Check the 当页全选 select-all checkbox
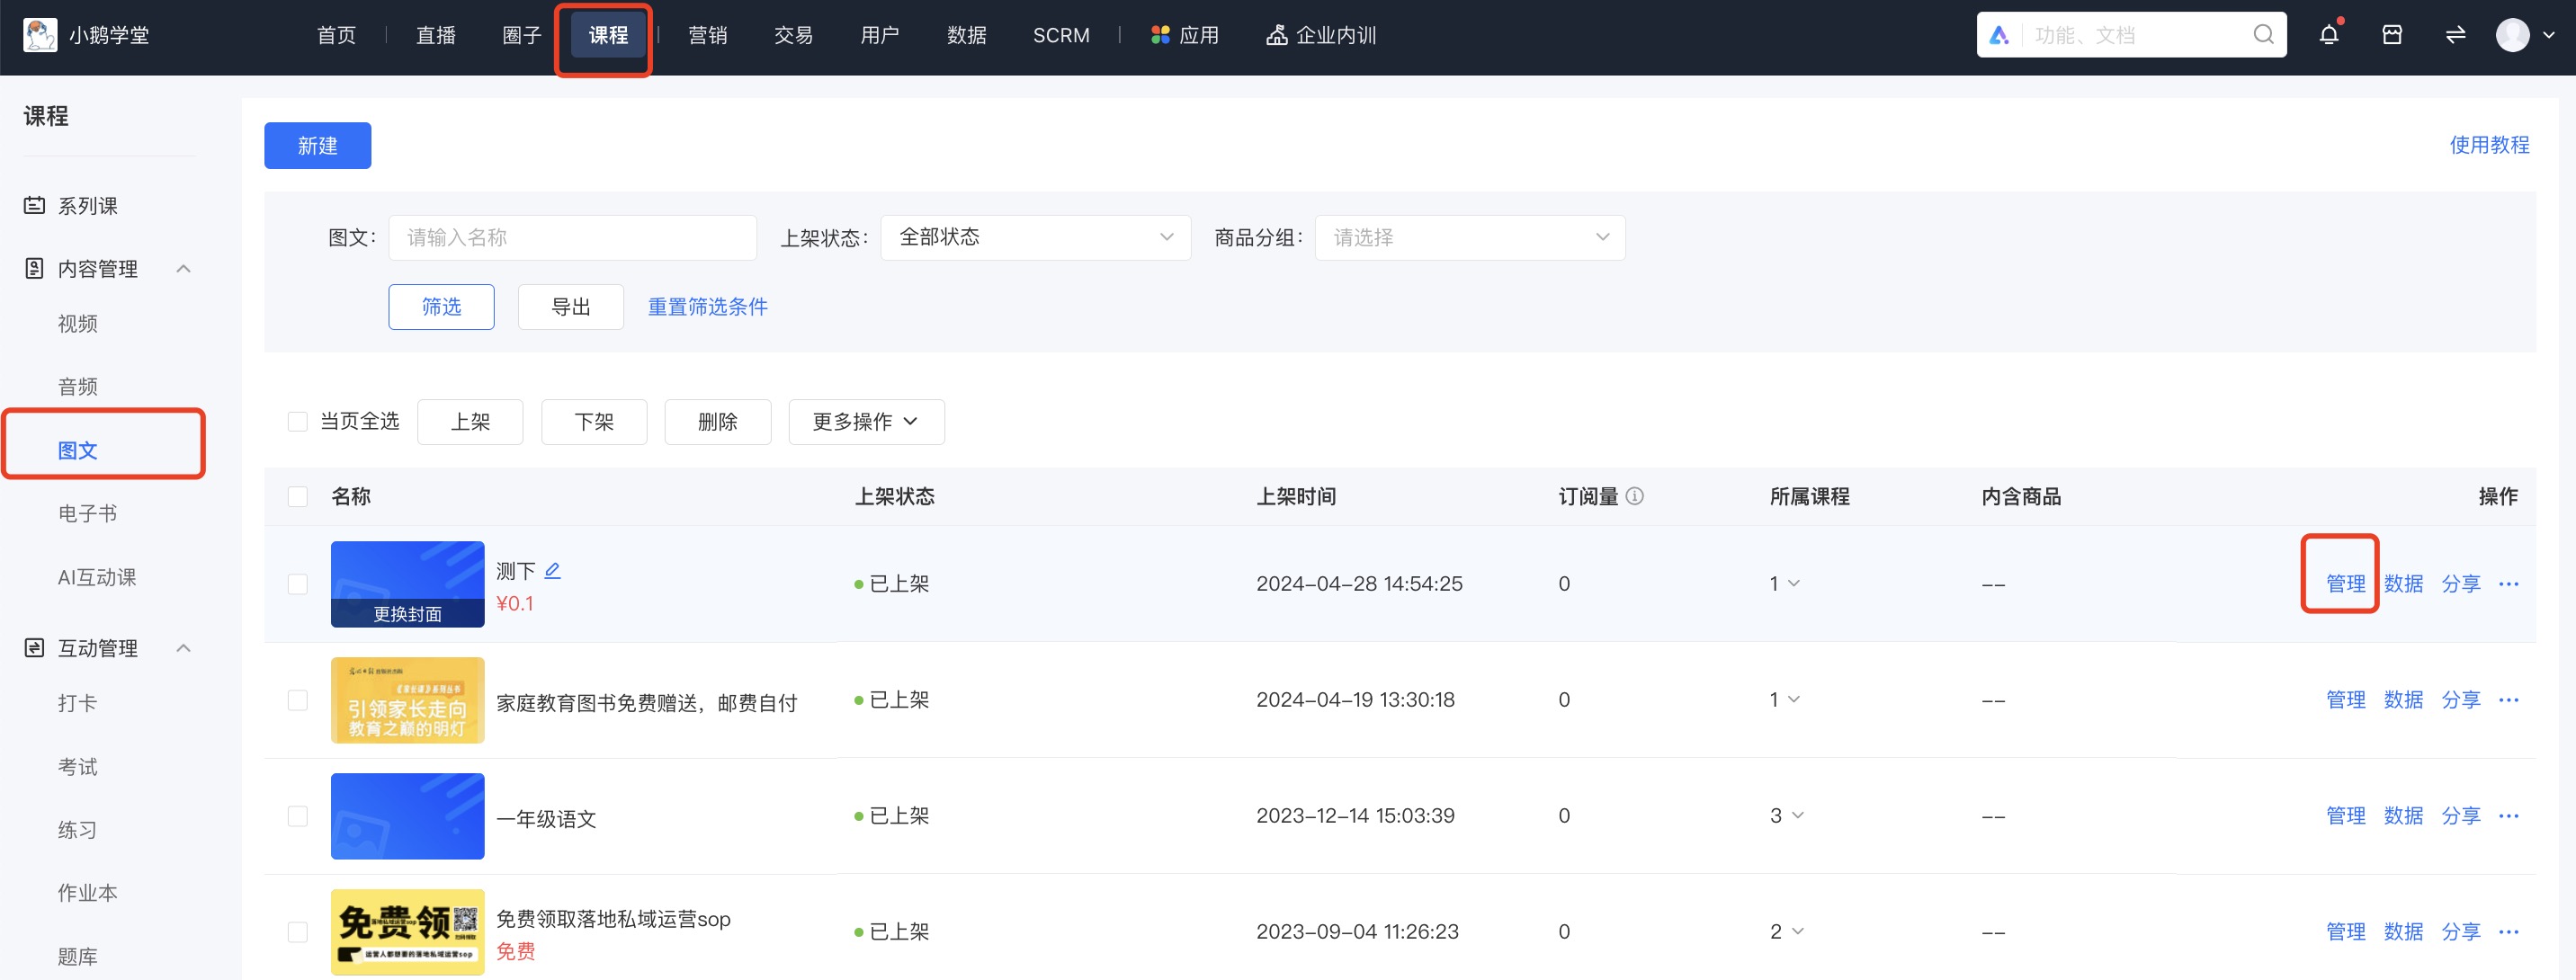 [297, 421]
